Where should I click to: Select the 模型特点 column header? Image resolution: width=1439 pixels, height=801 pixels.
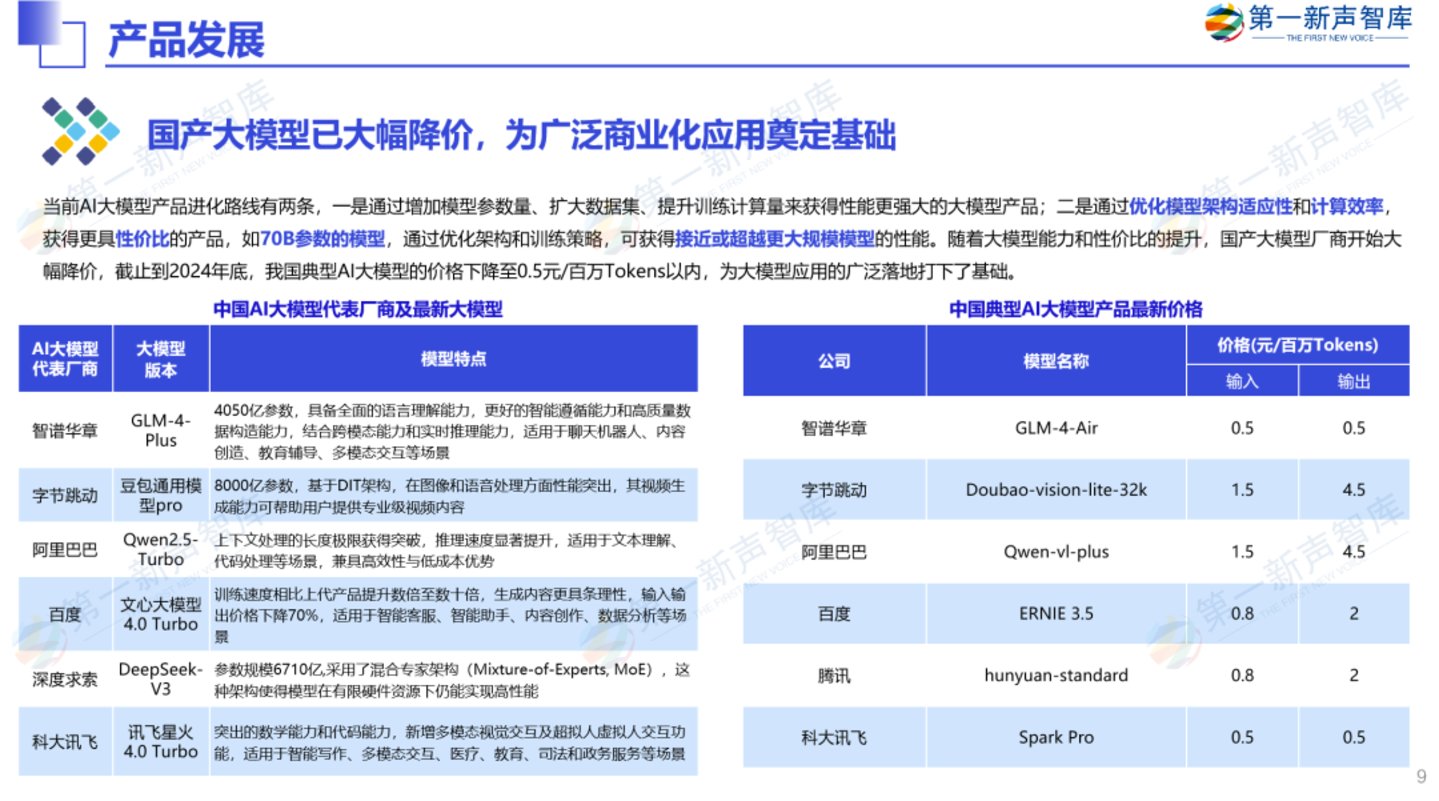pyautogui.click(x=453, y=358)
